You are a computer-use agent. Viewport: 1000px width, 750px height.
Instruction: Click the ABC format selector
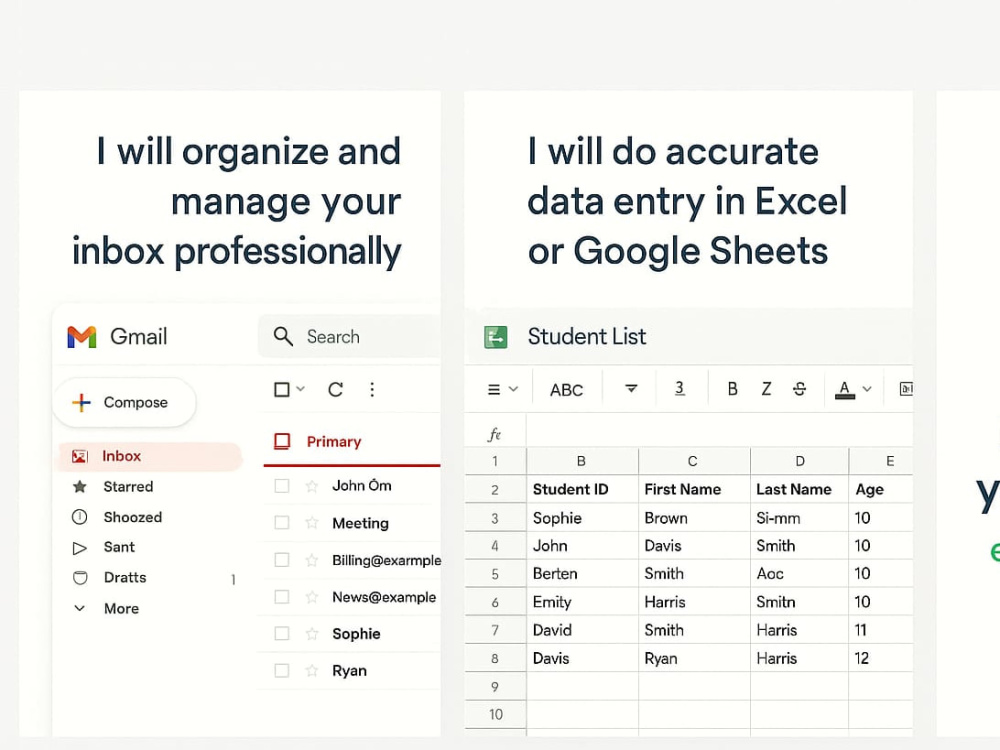click(x=566, y=390)
